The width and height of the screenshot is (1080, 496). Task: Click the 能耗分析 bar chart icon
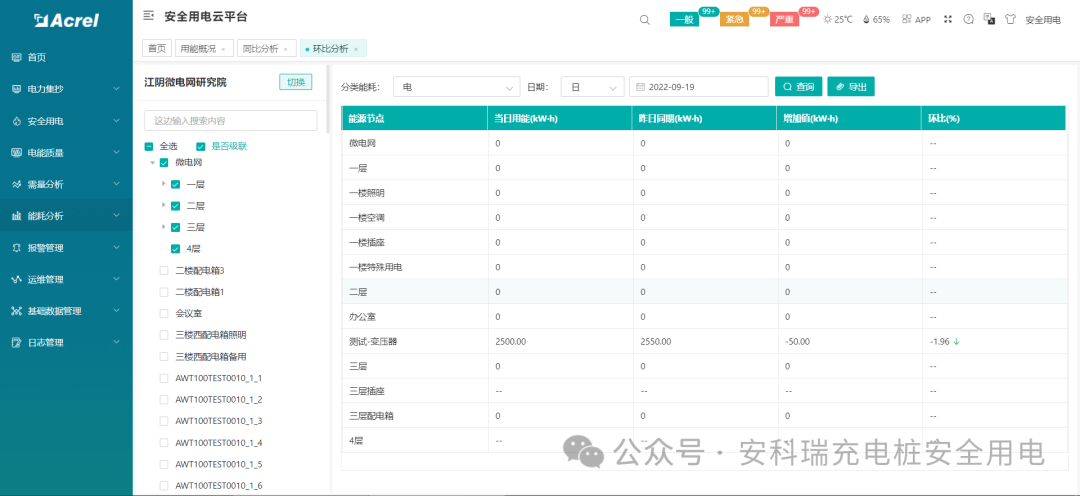(x=17, y=216)
